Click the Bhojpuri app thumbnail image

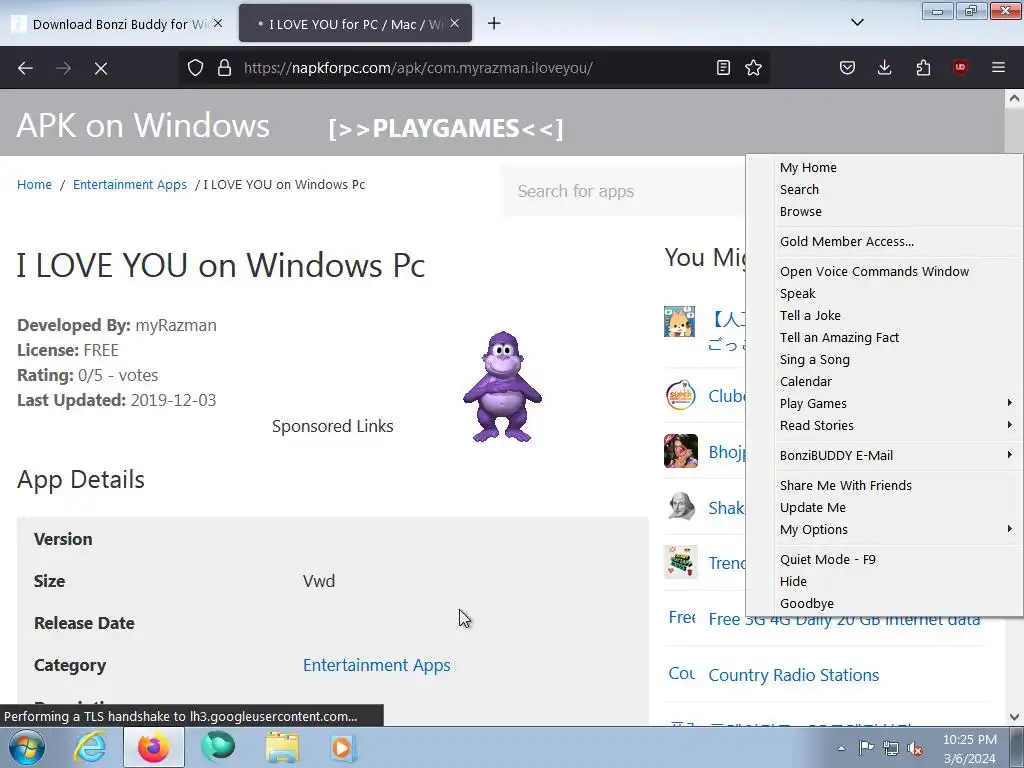point(680,451)
